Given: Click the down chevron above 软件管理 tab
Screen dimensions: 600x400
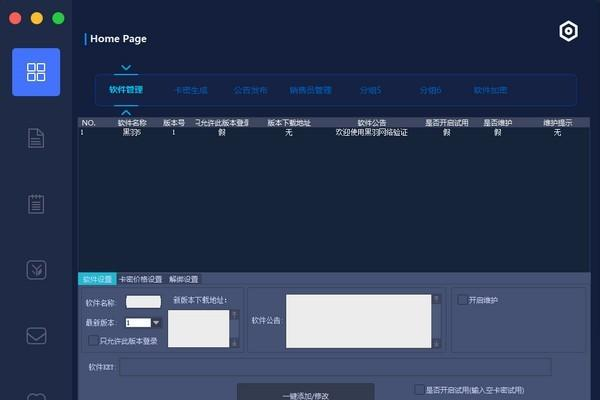Looking at the screenshot, I should point(126,68).
